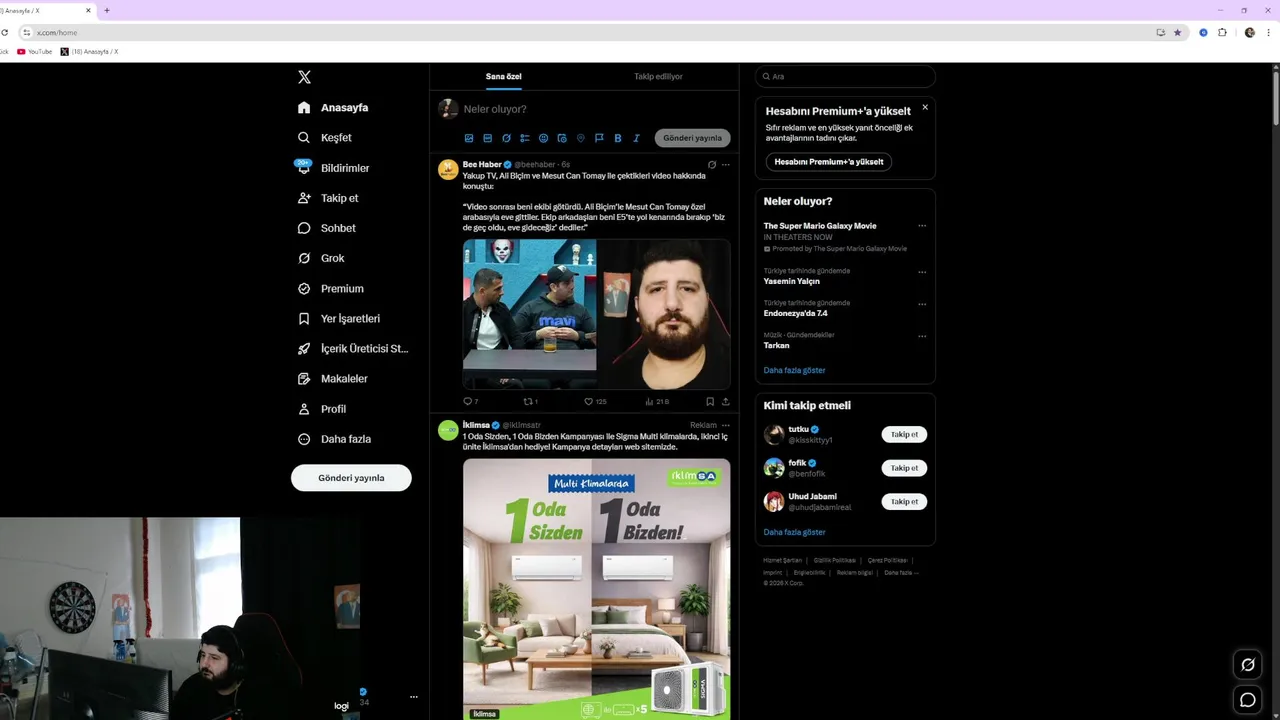Image resolution: width=1280 pixels, height=720 pixels.
Task: Click Daha fazla göster under trends
Action: tap(794, 370)
